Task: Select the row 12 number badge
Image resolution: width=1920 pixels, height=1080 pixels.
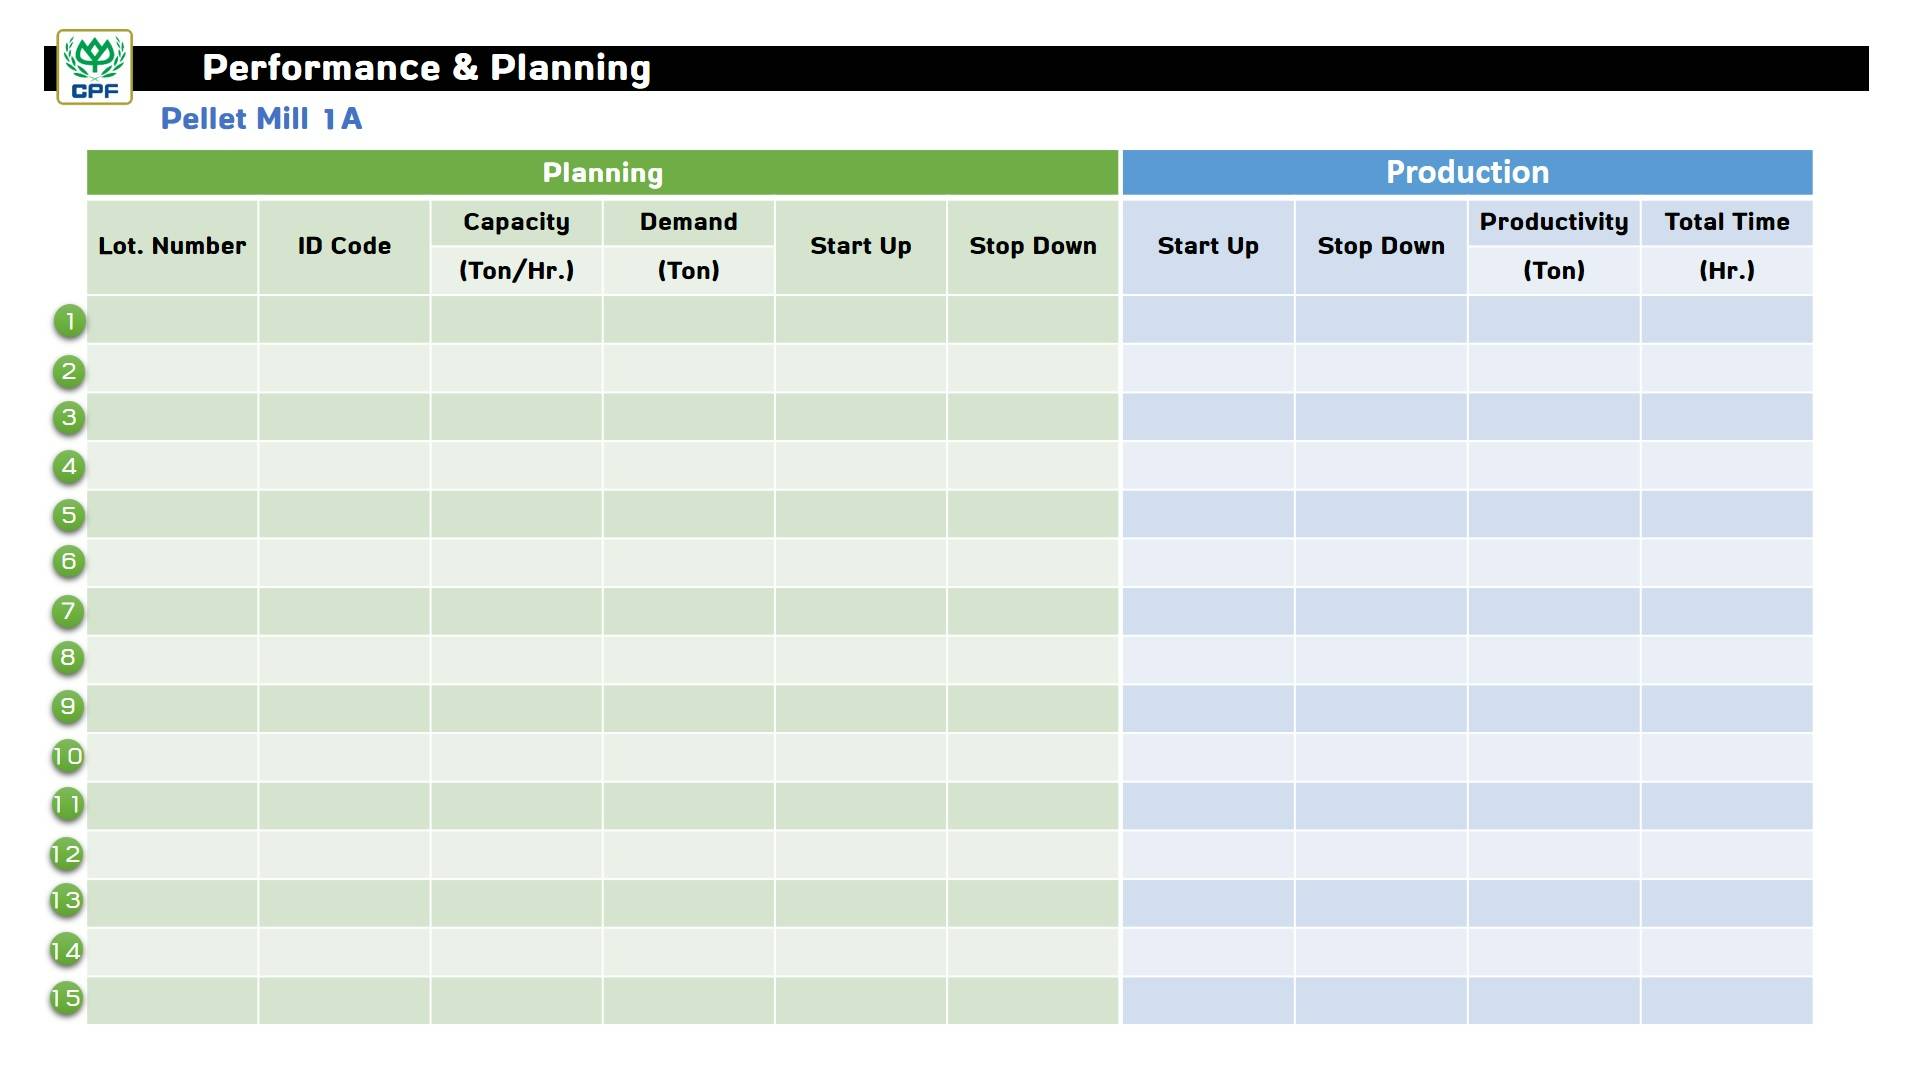Action: pos(67,853)
